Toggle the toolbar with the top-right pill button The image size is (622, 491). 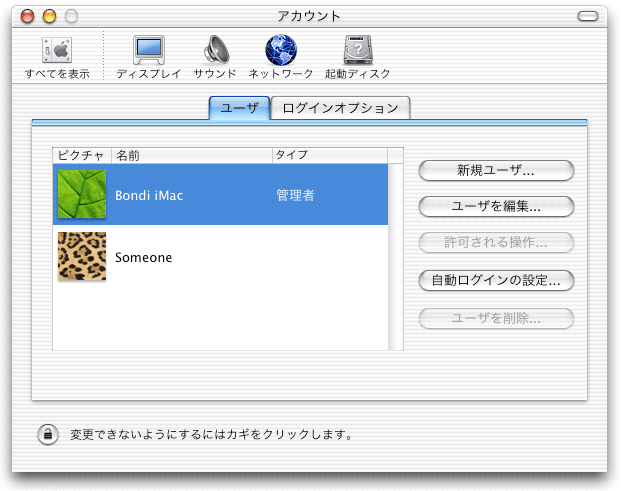(591, 16)
